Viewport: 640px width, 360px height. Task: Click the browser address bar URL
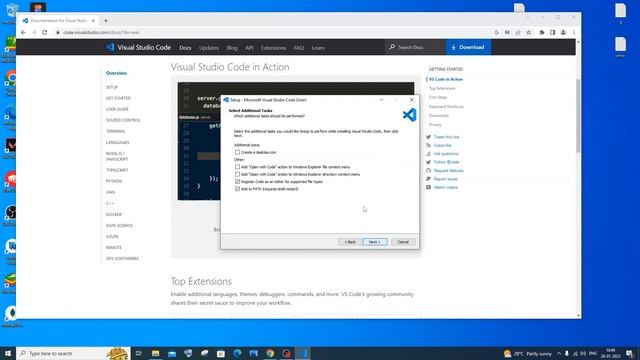[101, 32]
